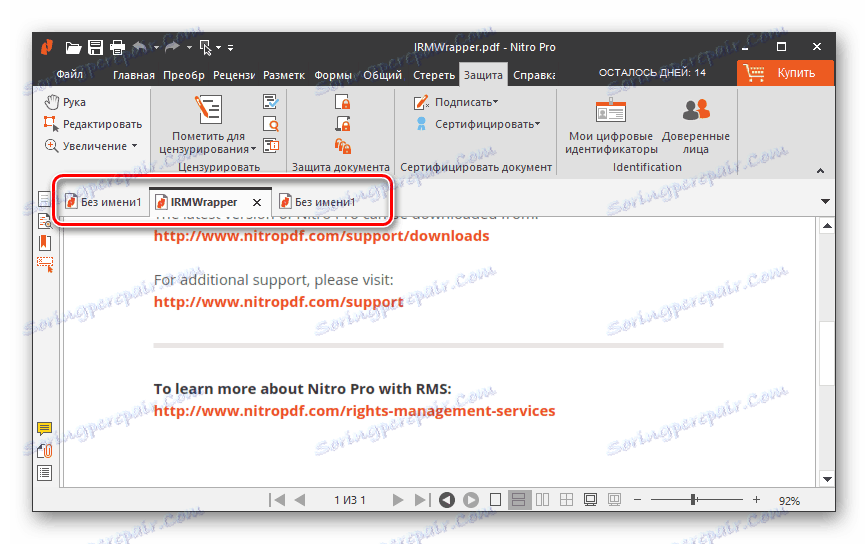This screenshot has width=868, height=544.
Task: Print the document using the printer icon
Action: (117, 48)
